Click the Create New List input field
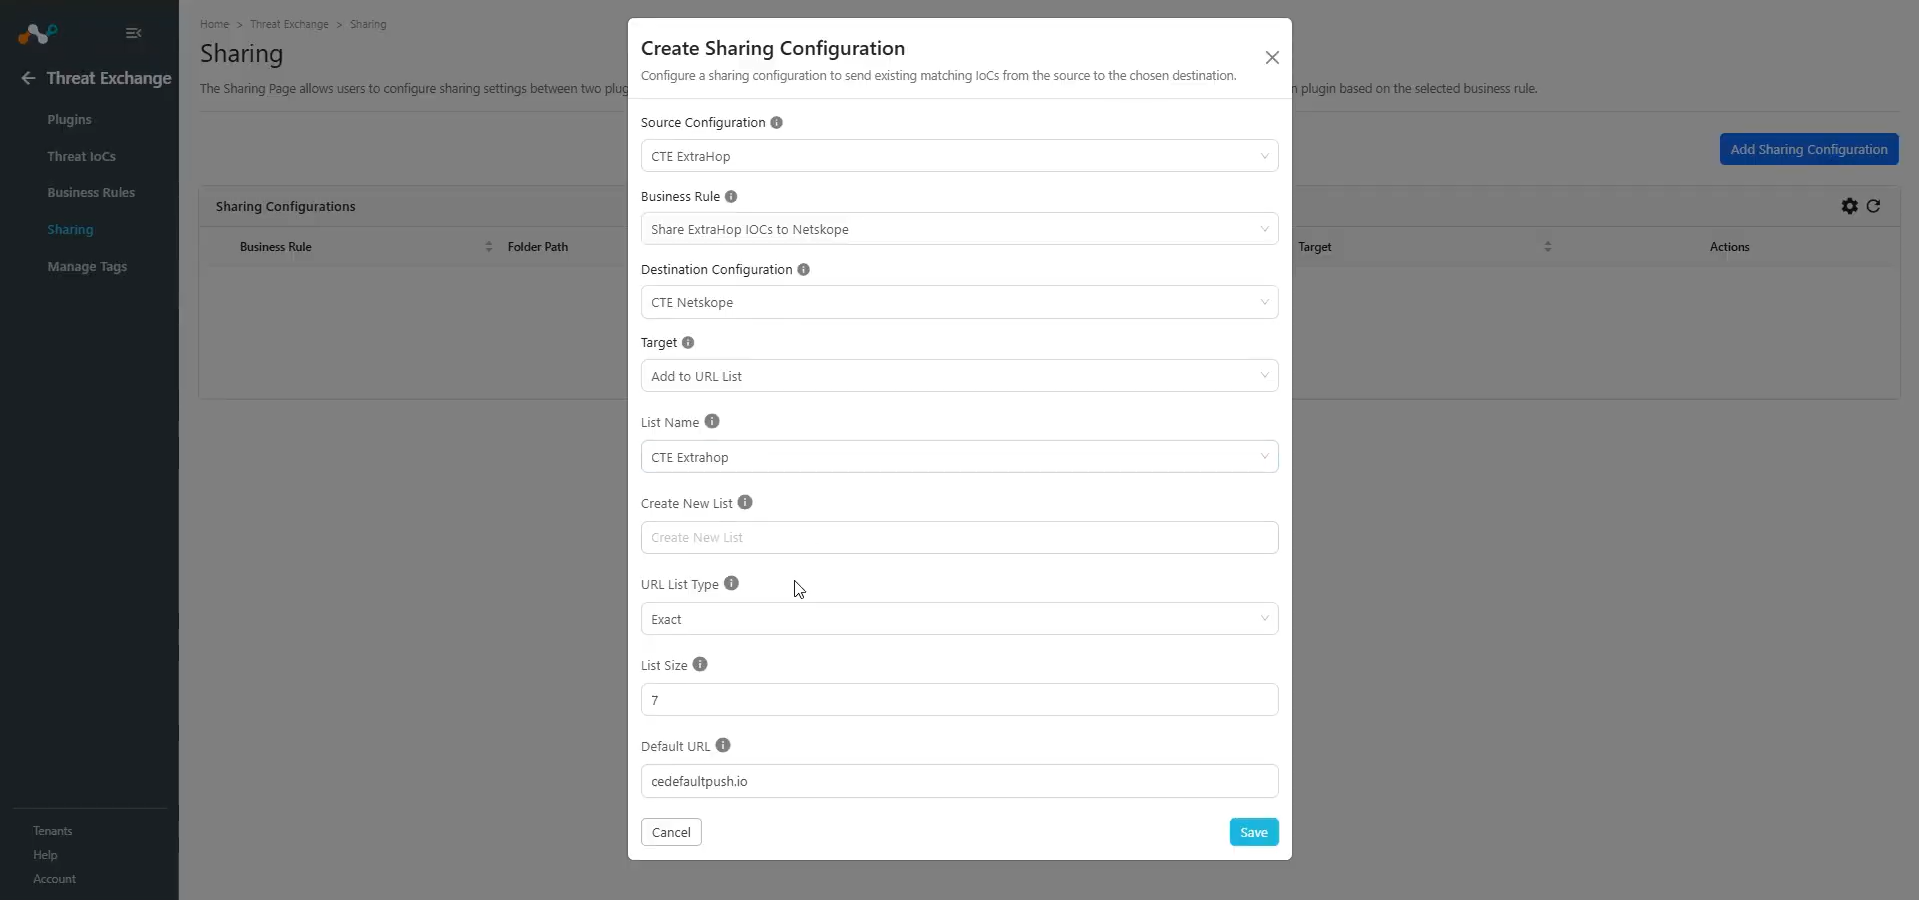This screenshot has height=900, width=1919. click(x=959, y=538)
